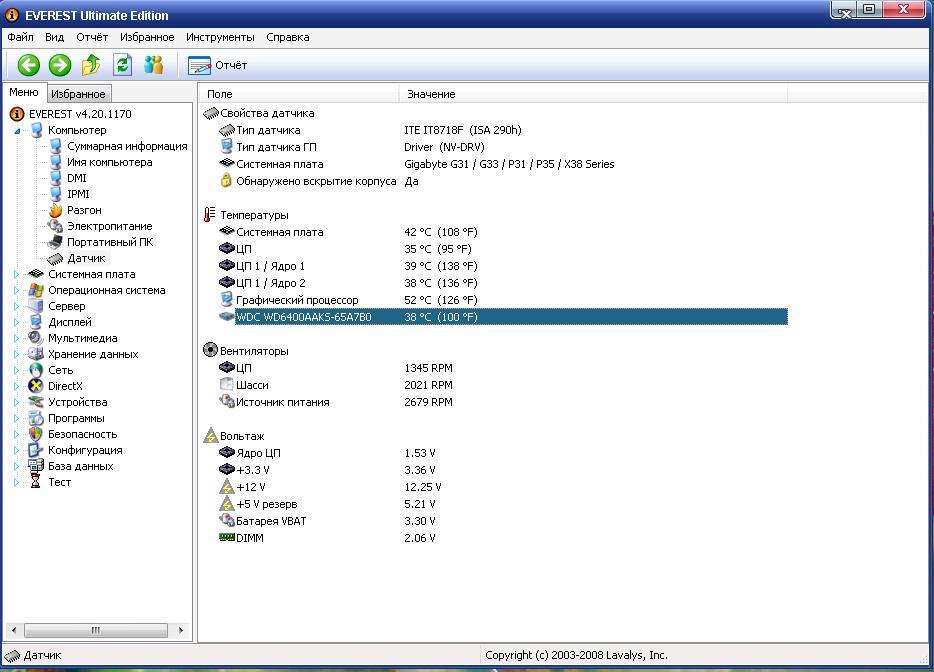Select Суммарная информация in tree
This screenshot has height=672, width=934.
tap(127, 147)
